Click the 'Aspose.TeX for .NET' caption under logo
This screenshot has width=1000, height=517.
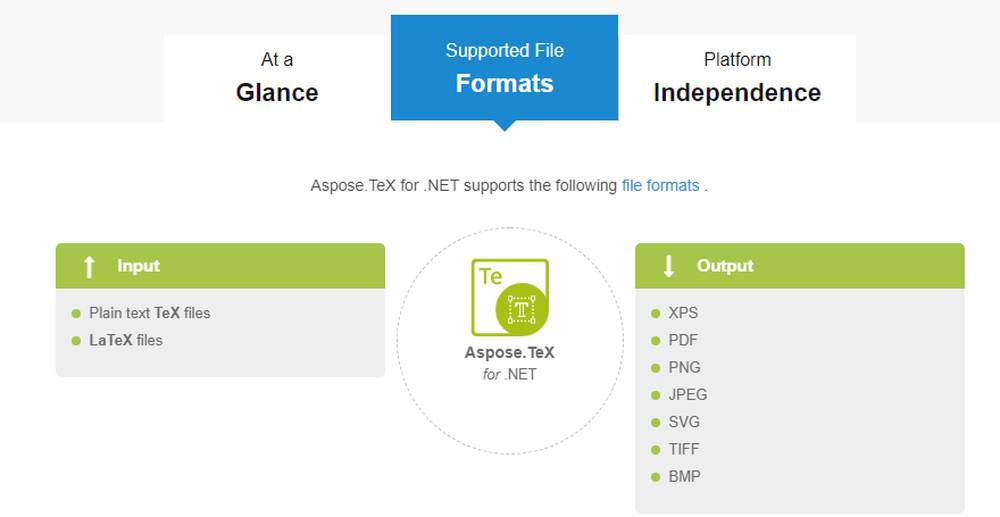point(510,363)
